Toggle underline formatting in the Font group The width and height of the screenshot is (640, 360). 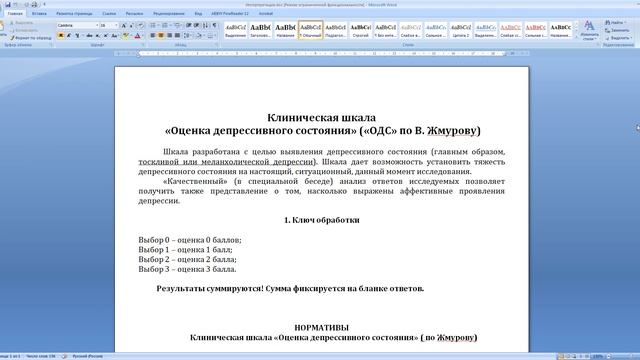[77, 36]
